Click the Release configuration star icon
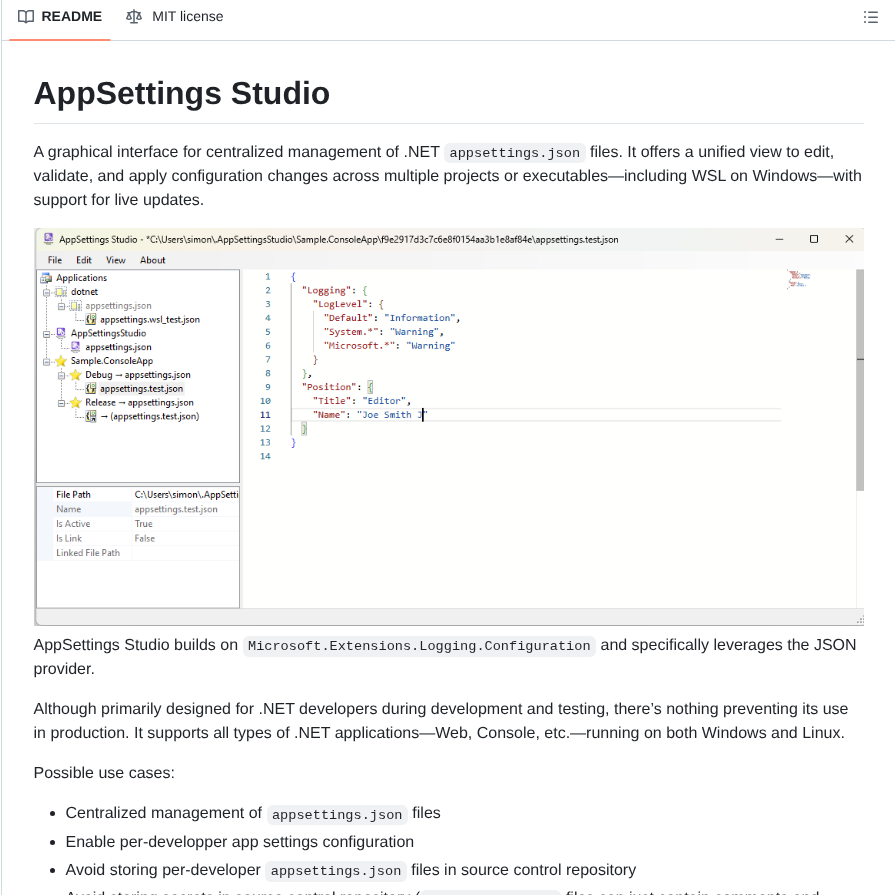This screenshot has width=895, height=895. [77, 402]
